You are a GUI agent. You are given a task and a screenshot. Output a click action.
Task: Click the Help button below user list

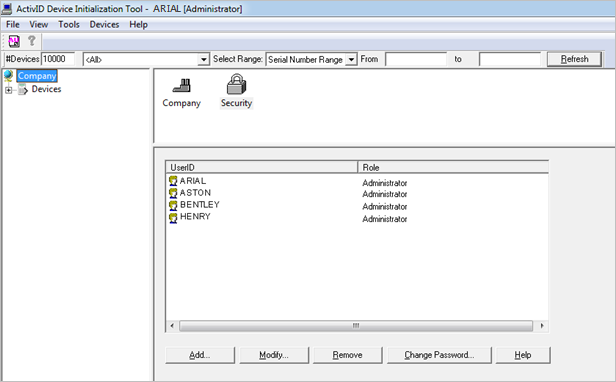[x=523, y=355]
